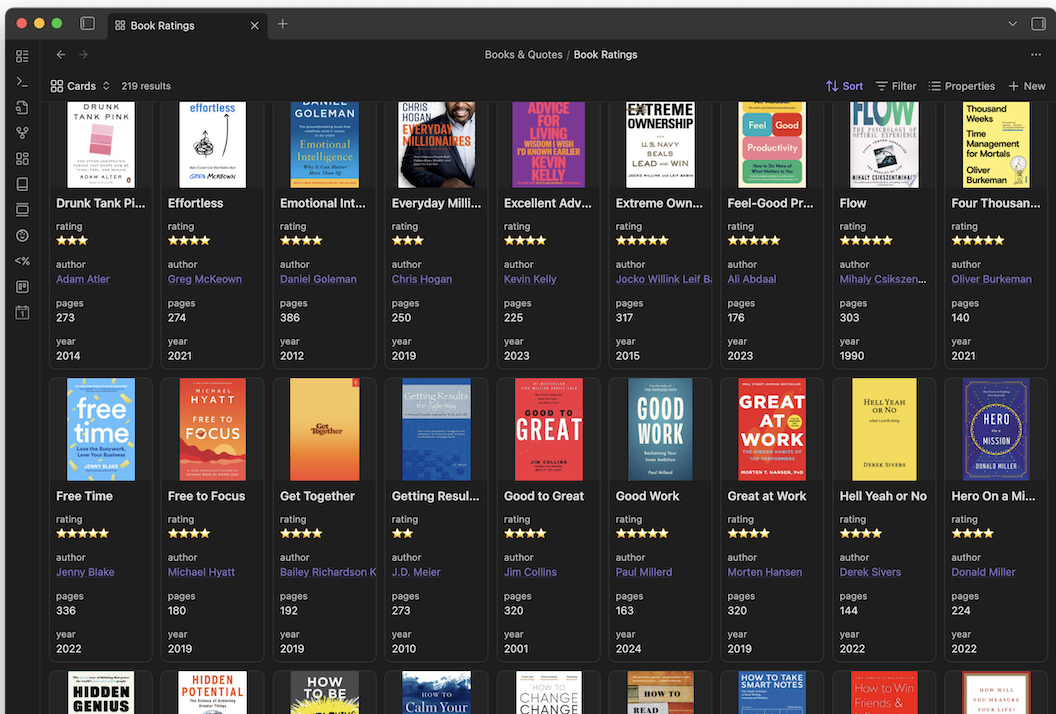Click the Feel-Good Productivity card title
The height and width of the screenshot is (714, 1056).
click(x=770, y=203)
